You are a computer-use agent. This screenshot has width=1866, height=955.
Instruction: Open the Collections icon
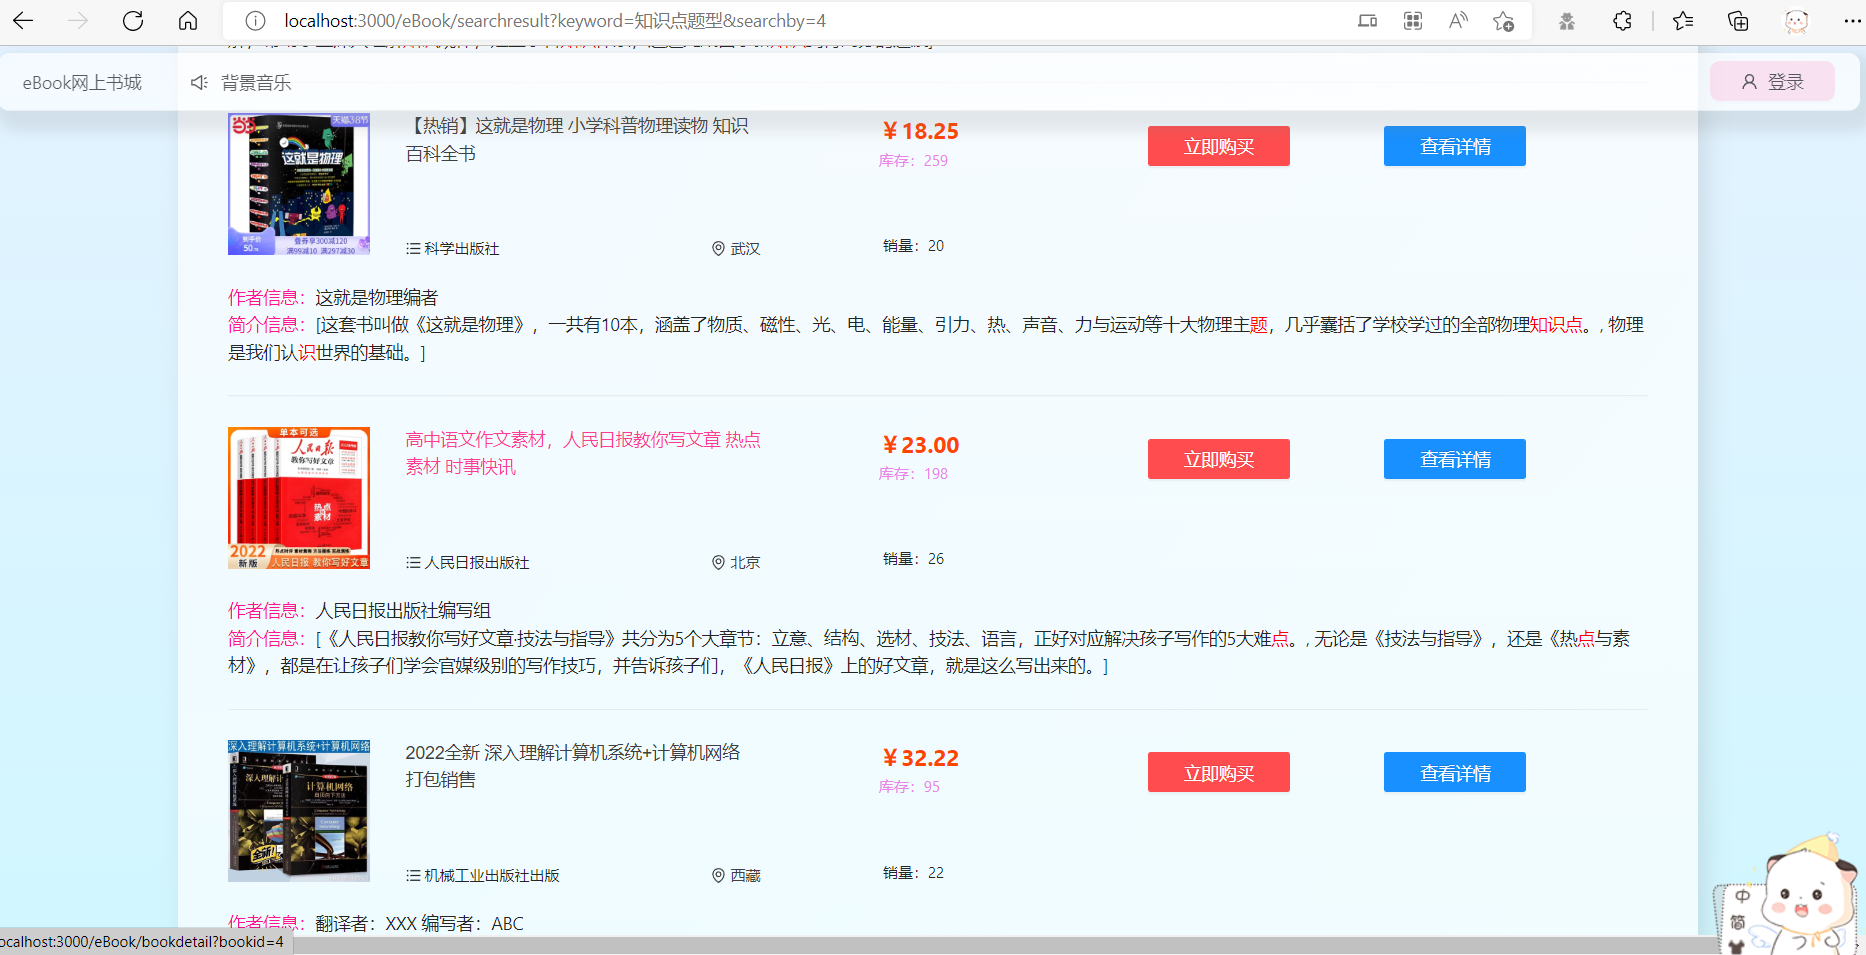[x=1738, y=21]
